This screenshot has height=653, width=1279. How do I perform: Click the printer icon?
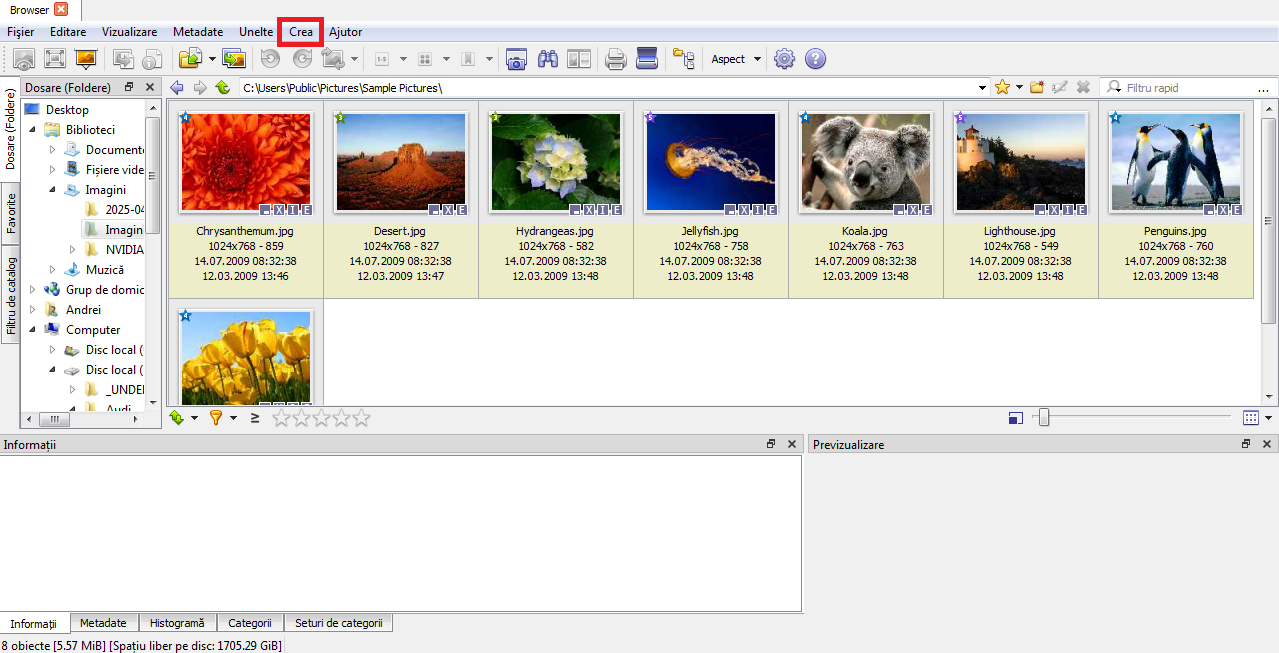[616, 59]
